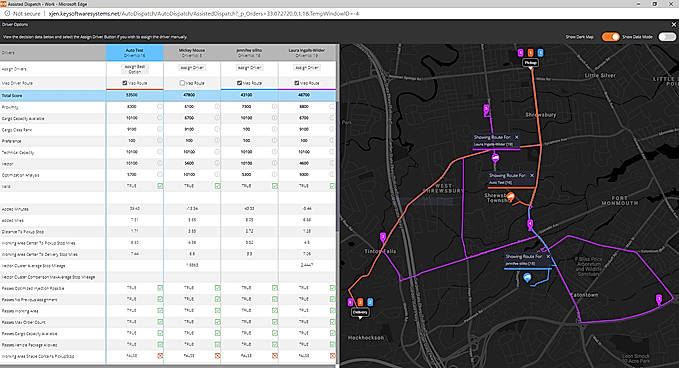Select the Auto Test driver column header
679x368 pixels.
[x=135, y=53]
